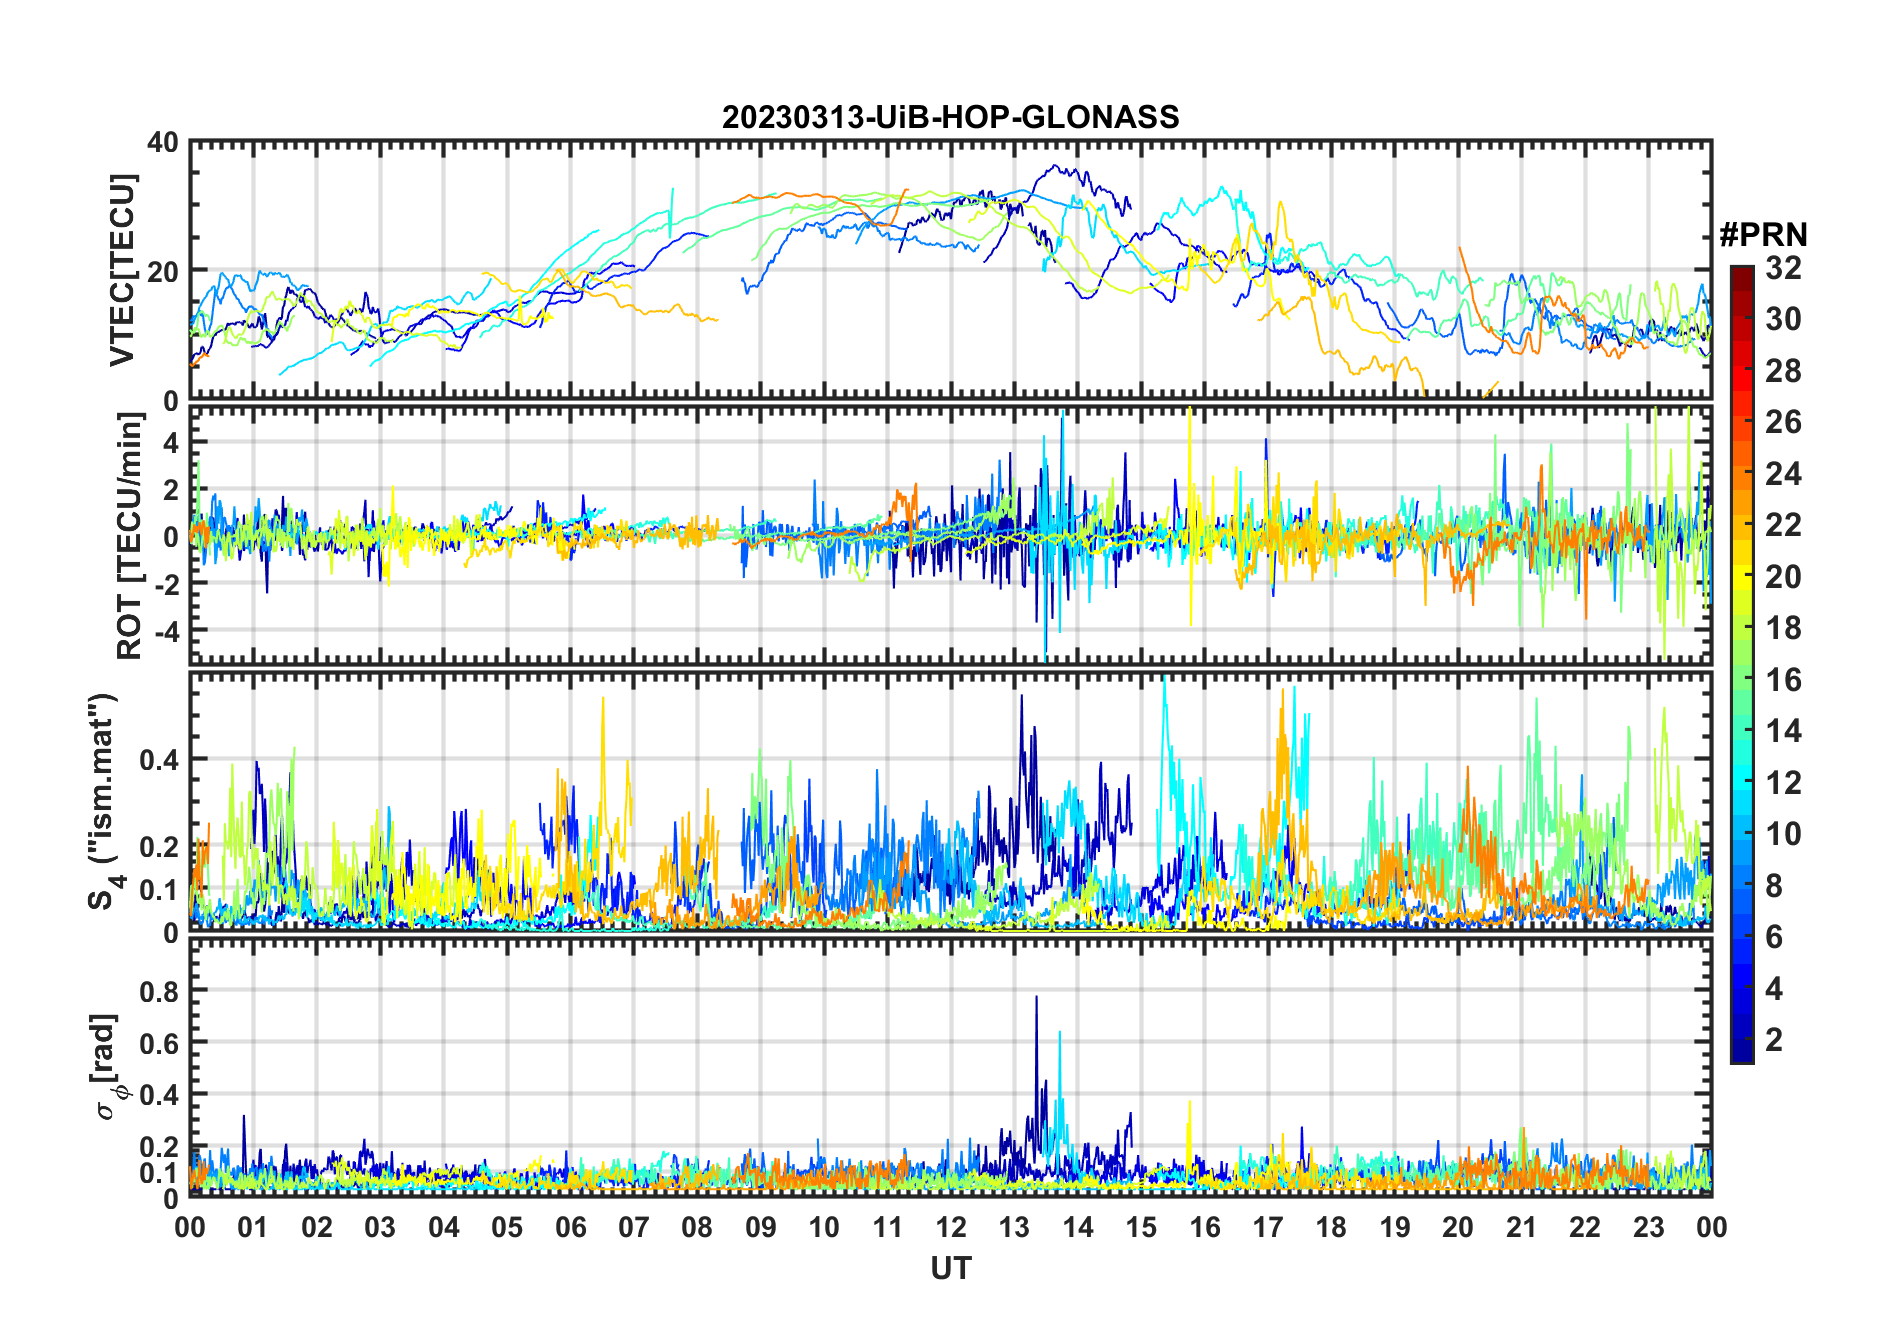Viewport: 1902px width, 1330px height.
Task: Click the colorbar tick label 16
Action: point(1783,680)
